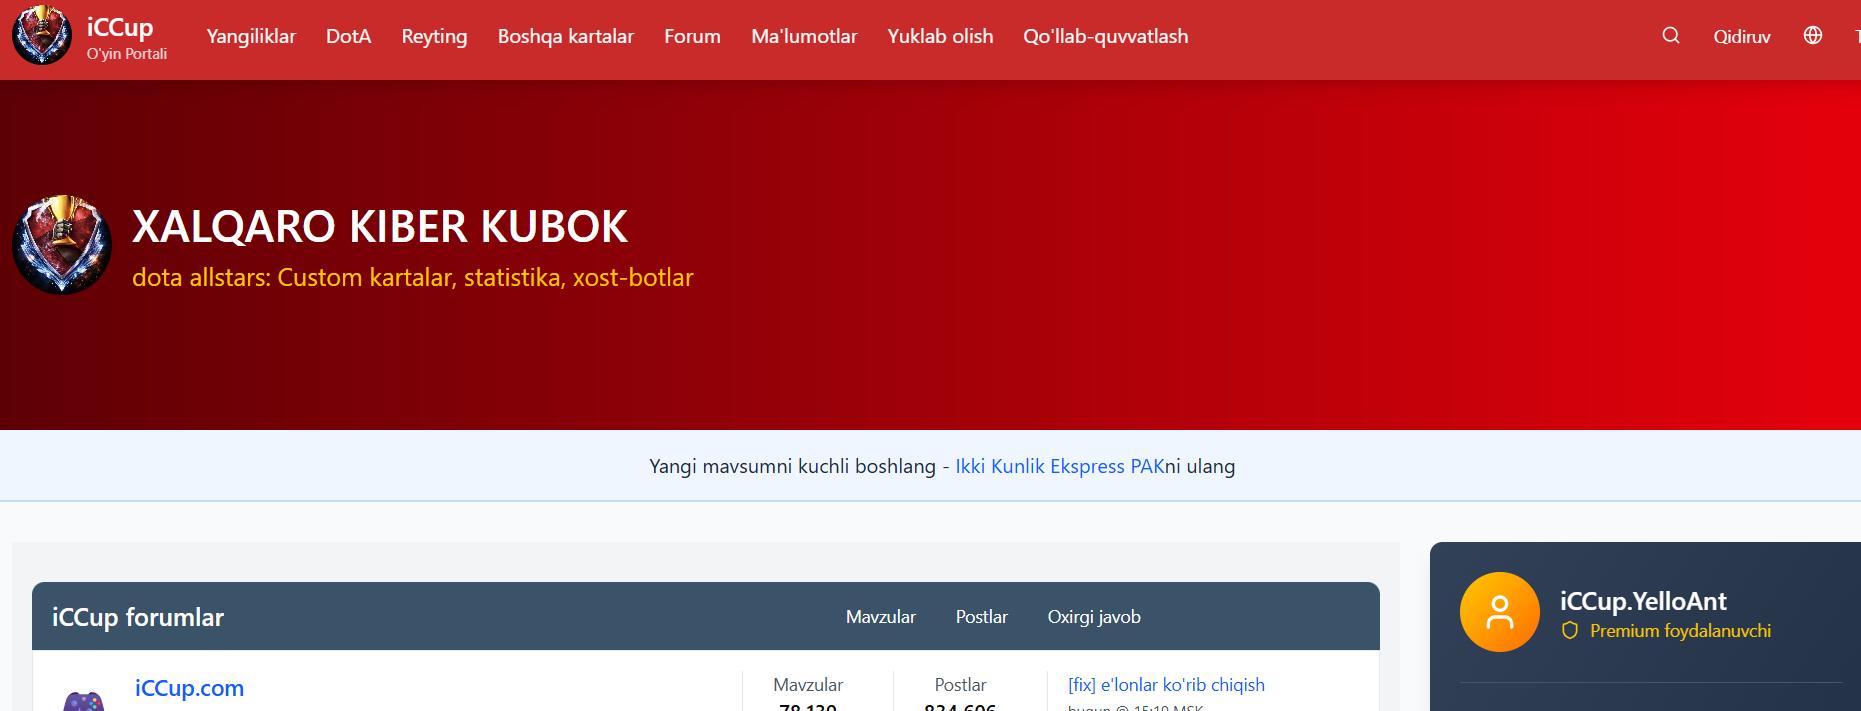The image size is (1861, 711).
Task: Click Premium foydalanuvchi label
Action: 1680,631
